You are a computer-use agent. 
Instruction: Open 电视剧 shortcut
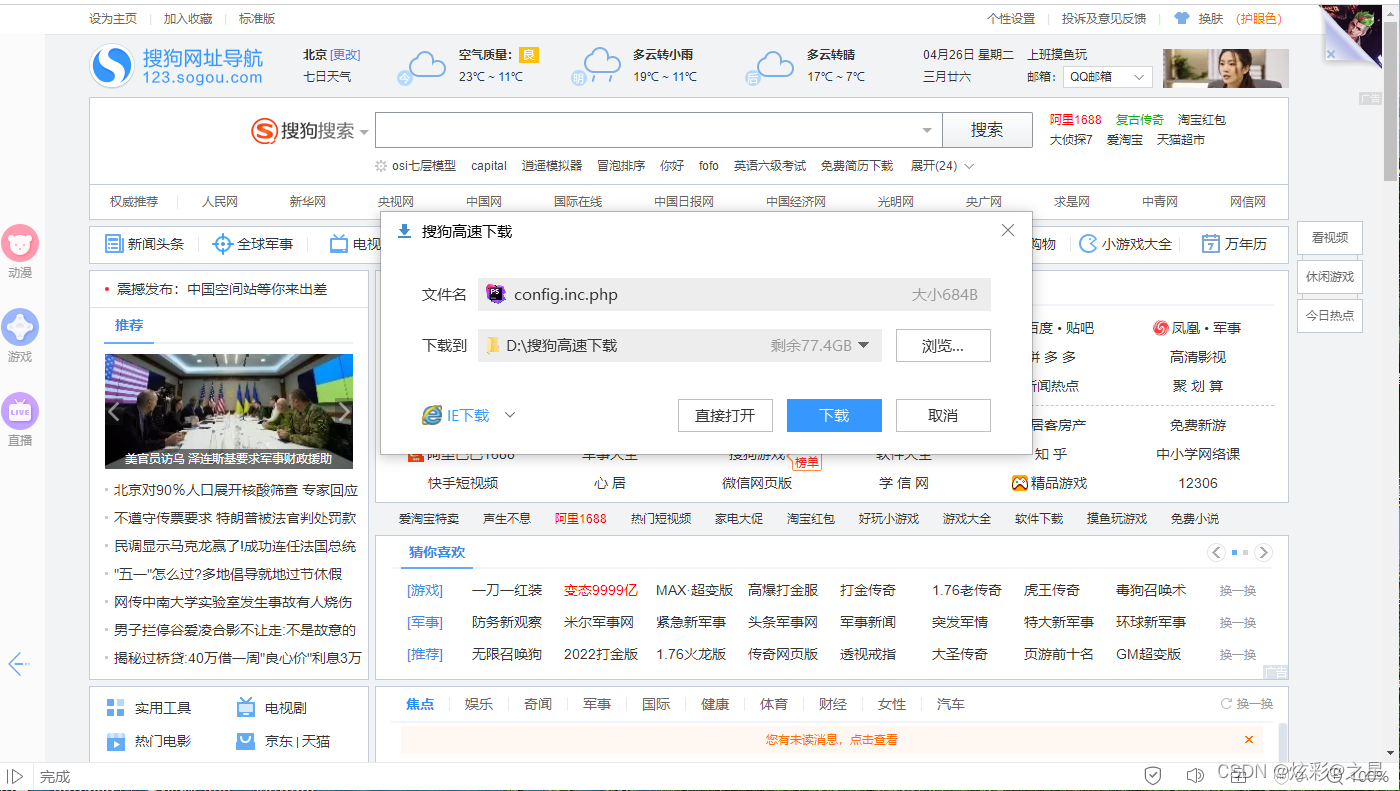click(x=271, y=708)
